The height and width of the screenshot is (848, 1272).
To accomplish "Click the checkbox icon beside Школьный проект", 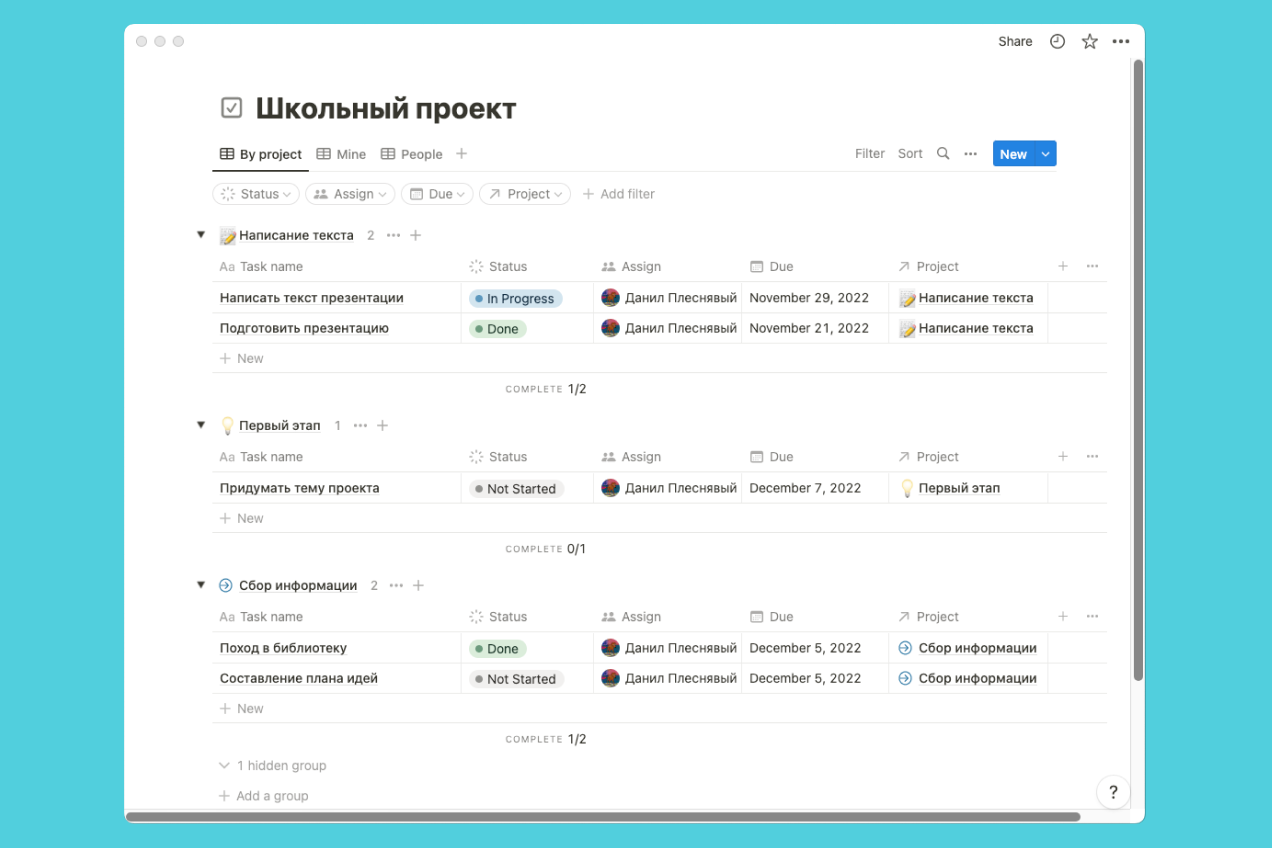I will (231, 107).
